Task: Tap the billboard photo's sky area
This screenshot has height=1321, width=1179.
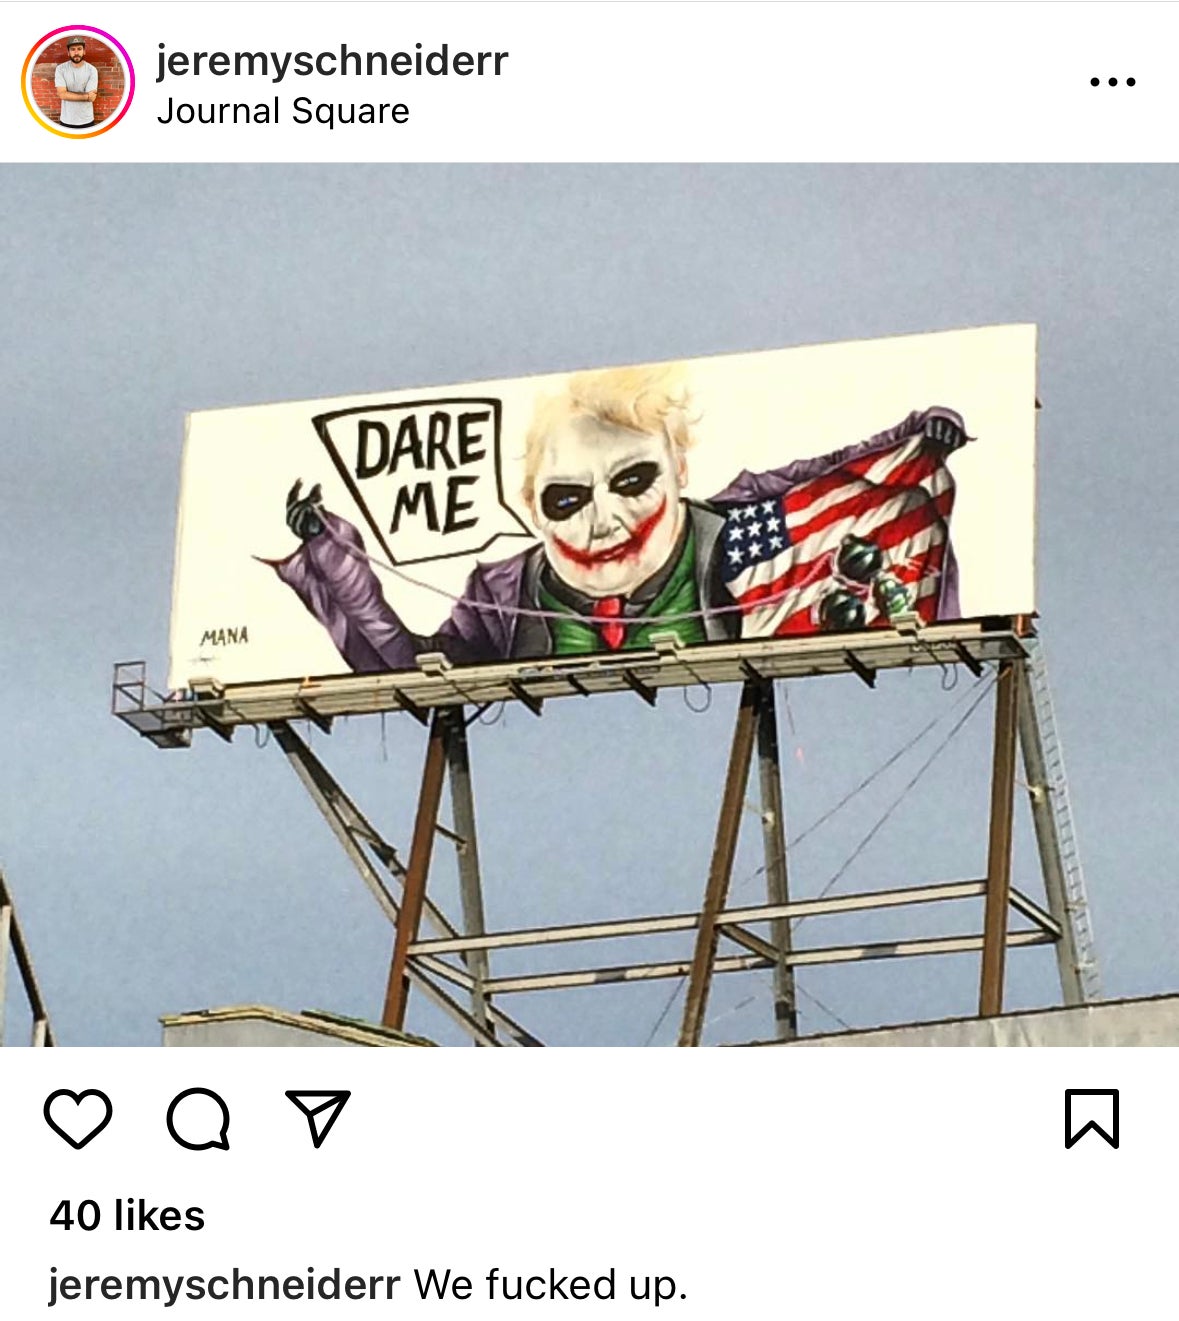Action: pyautogui.click(x=590, y=250)
